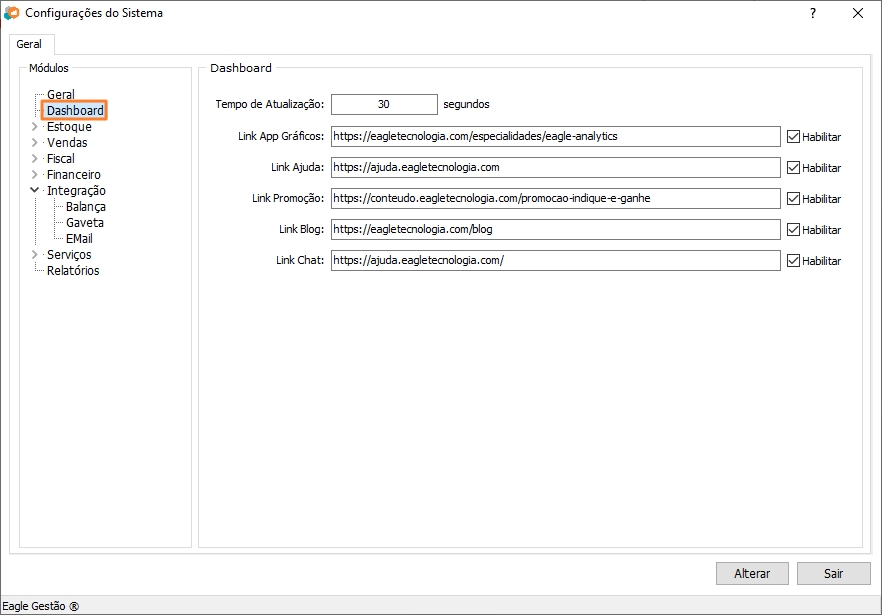Toggle Habilitar checkbox for Link Blog

tap(794, 230)
